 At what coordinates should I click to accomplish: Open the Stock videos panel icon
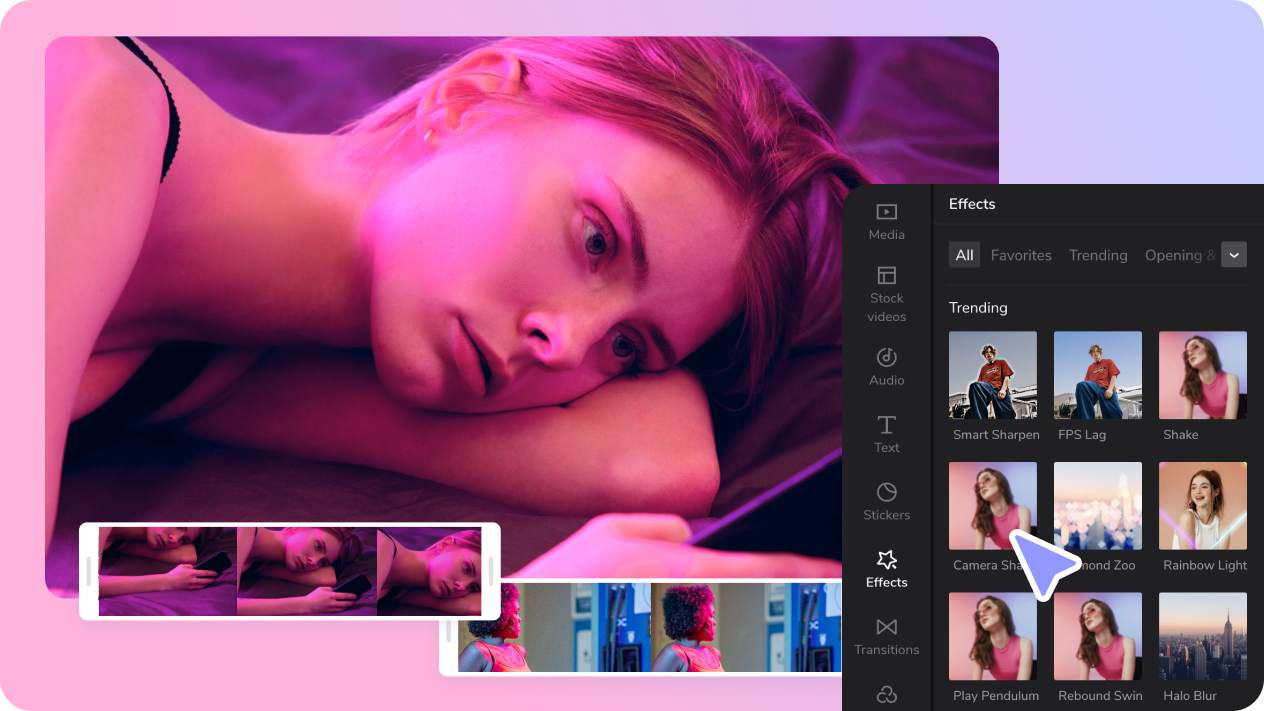click(886, 275)
